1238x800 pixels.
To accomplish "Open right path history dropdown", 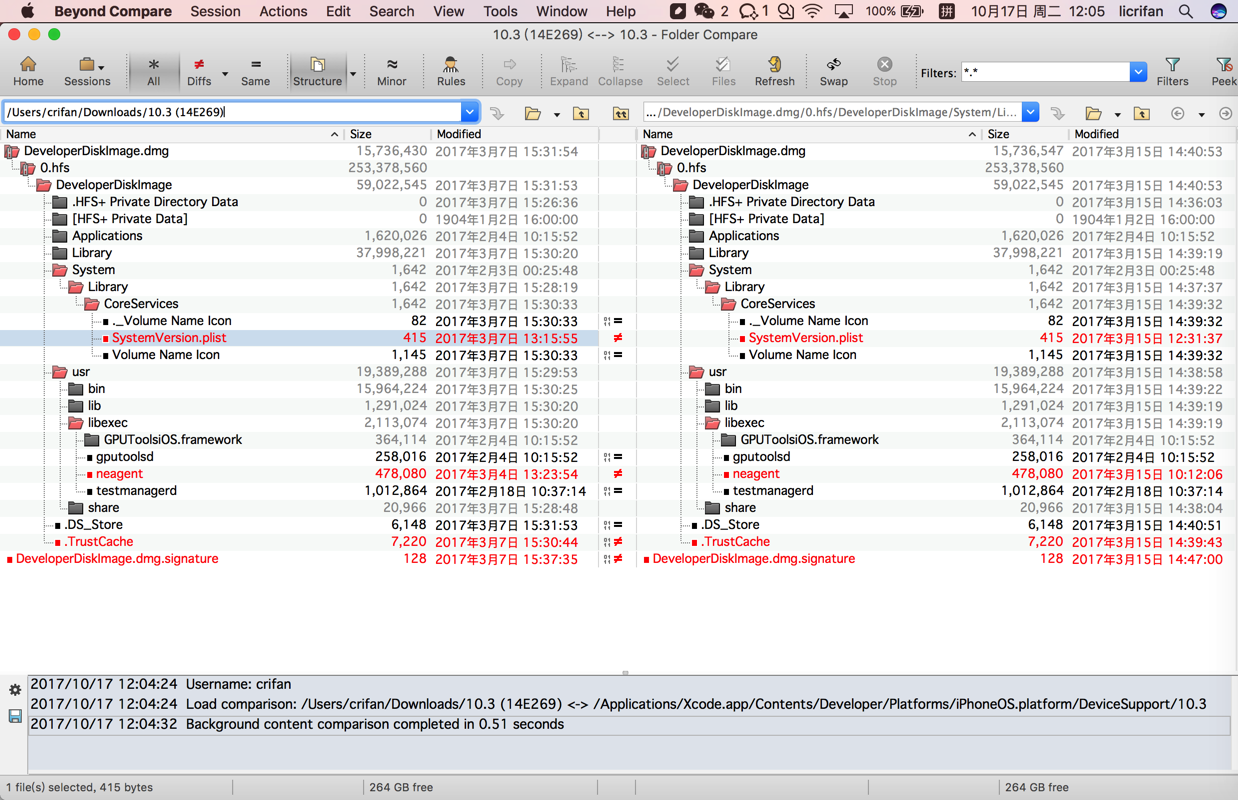I will coord(1030,112).
